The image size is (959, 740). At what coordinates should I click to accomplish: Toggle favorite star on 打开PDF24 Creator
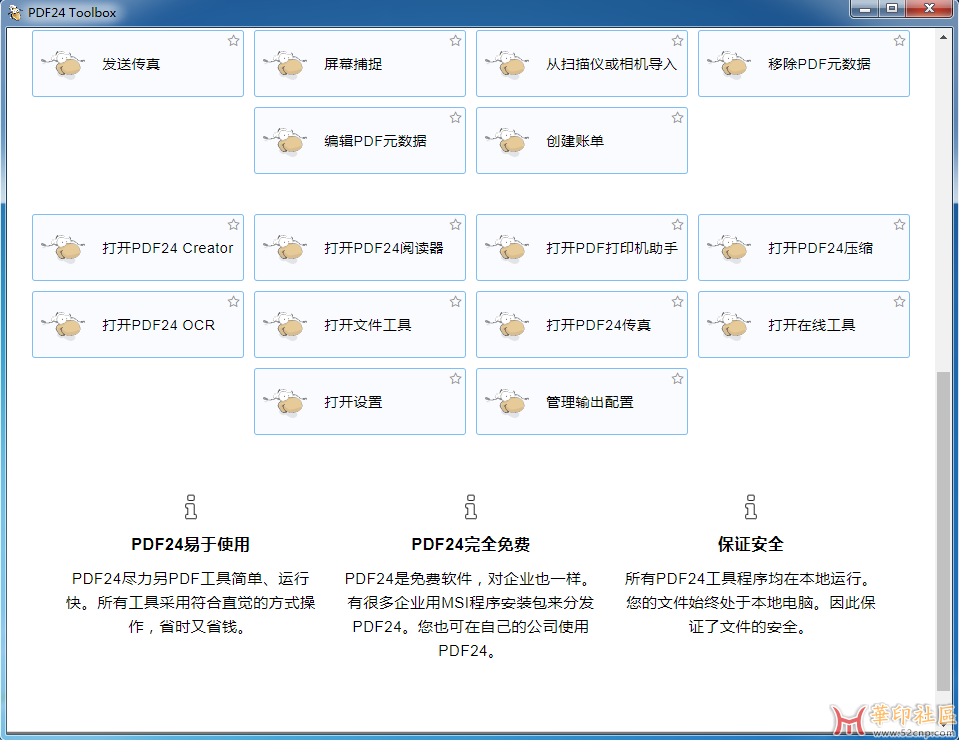pos(234,225)
